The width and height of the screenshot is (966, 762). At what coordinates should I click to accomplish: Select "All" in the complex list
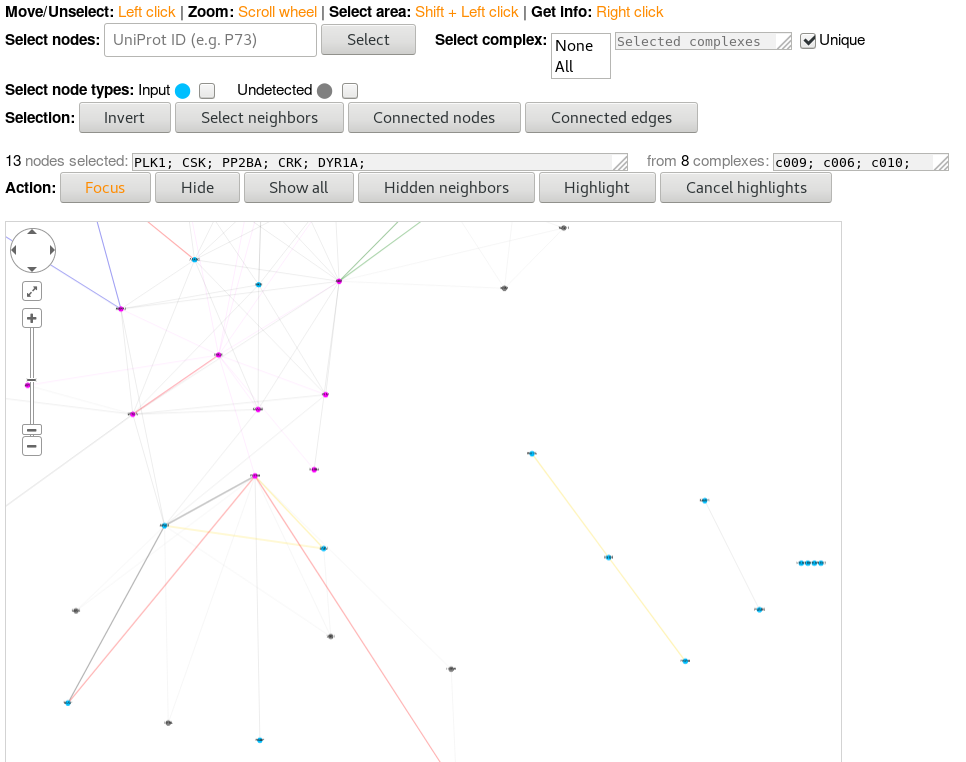[x=566, y=66]
